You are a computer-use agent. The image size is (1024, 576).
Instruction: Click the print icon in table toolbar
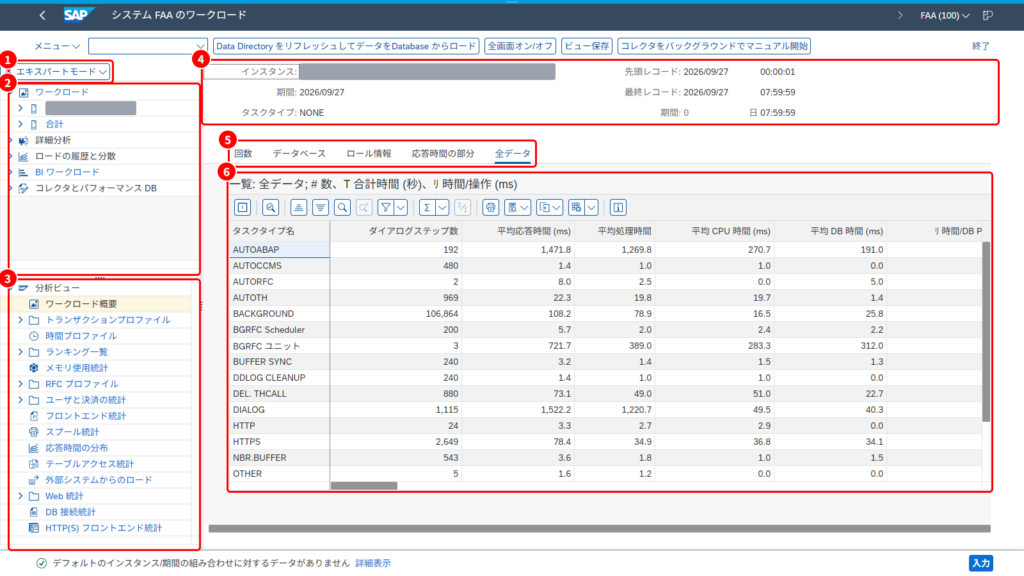pos(490,208)
